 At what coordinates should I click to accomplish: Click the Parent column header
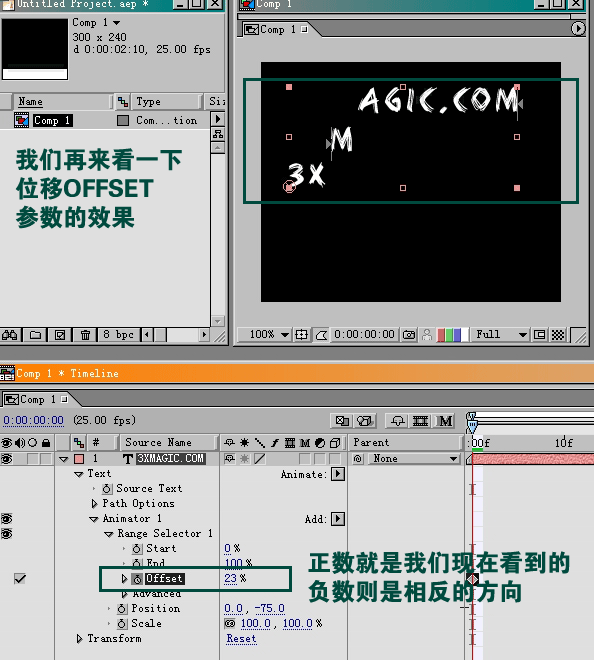[x=405, y=443]
